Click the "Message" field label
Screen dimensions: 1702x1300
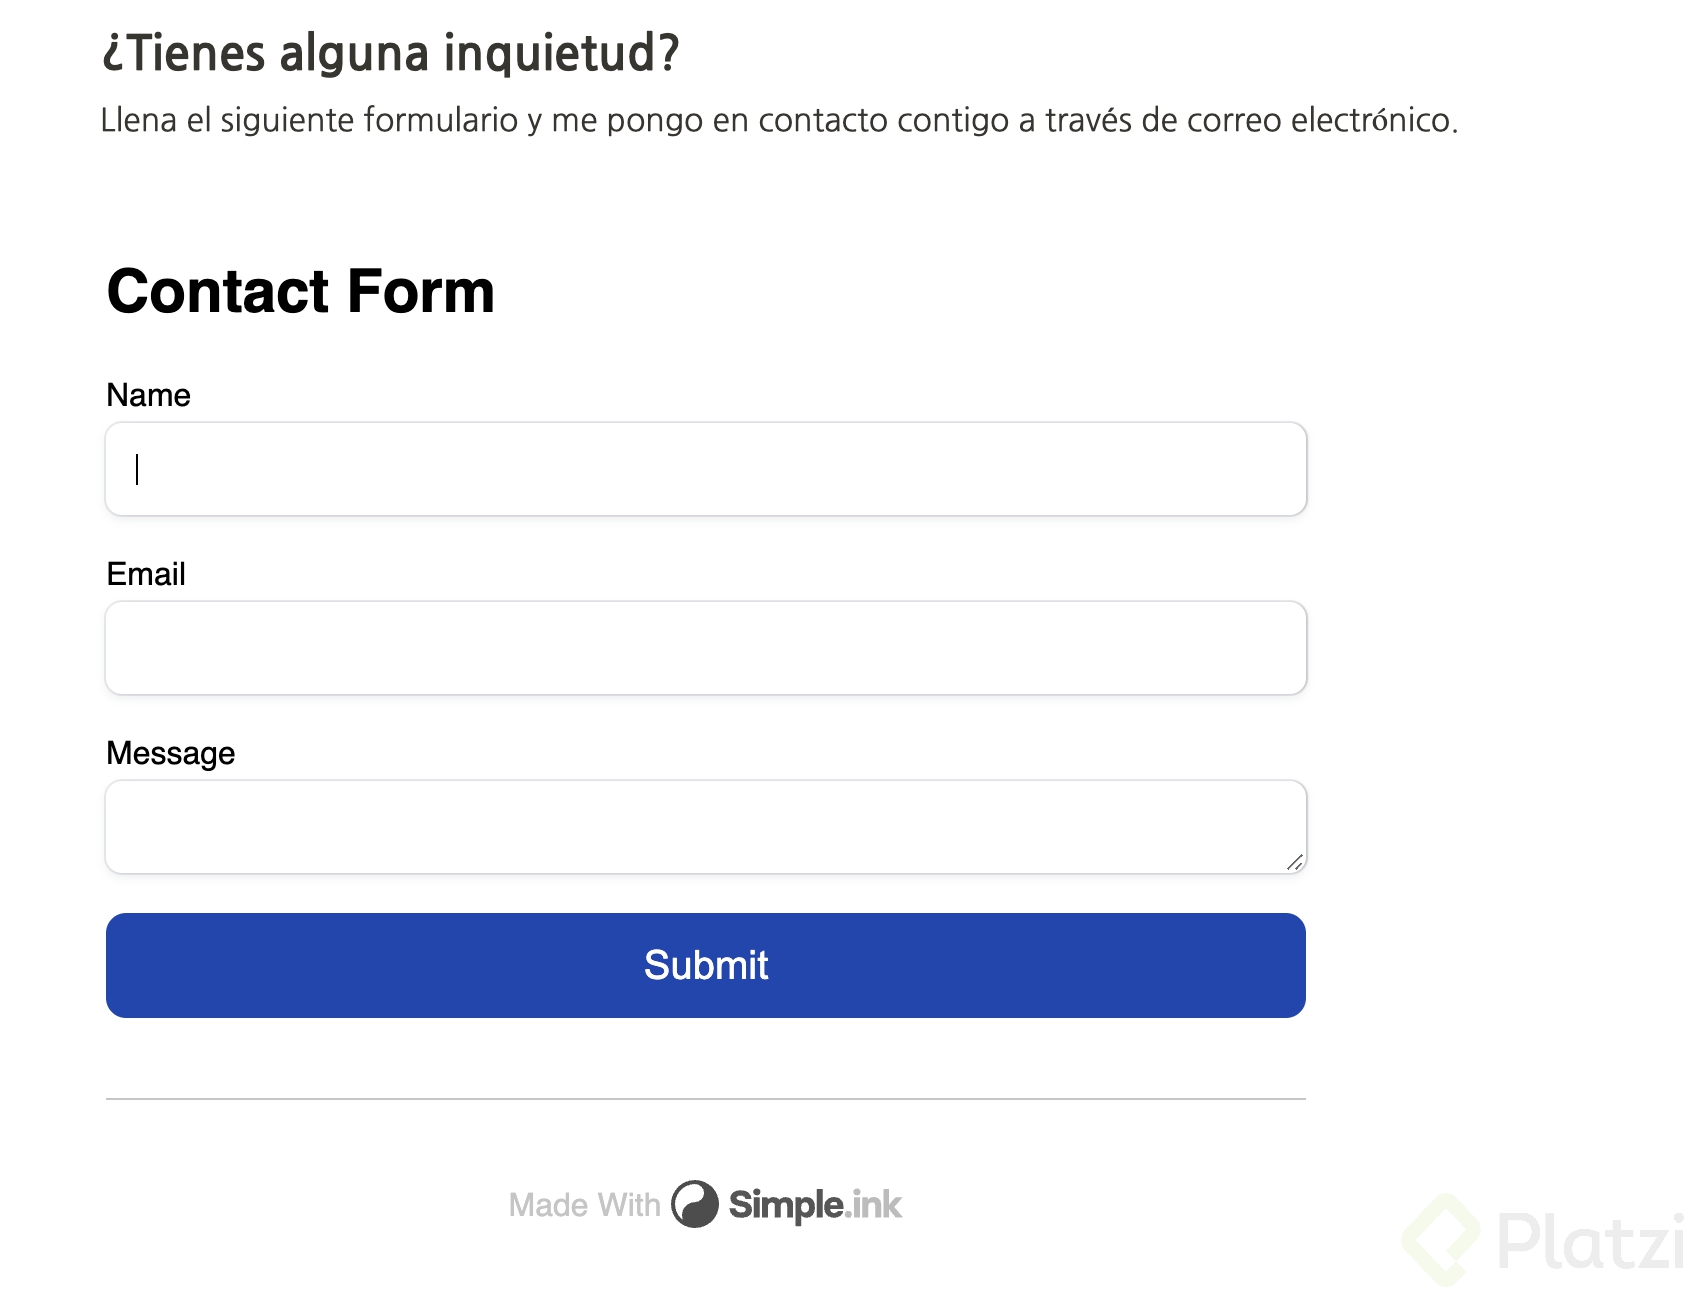click(x=170, y=753)
